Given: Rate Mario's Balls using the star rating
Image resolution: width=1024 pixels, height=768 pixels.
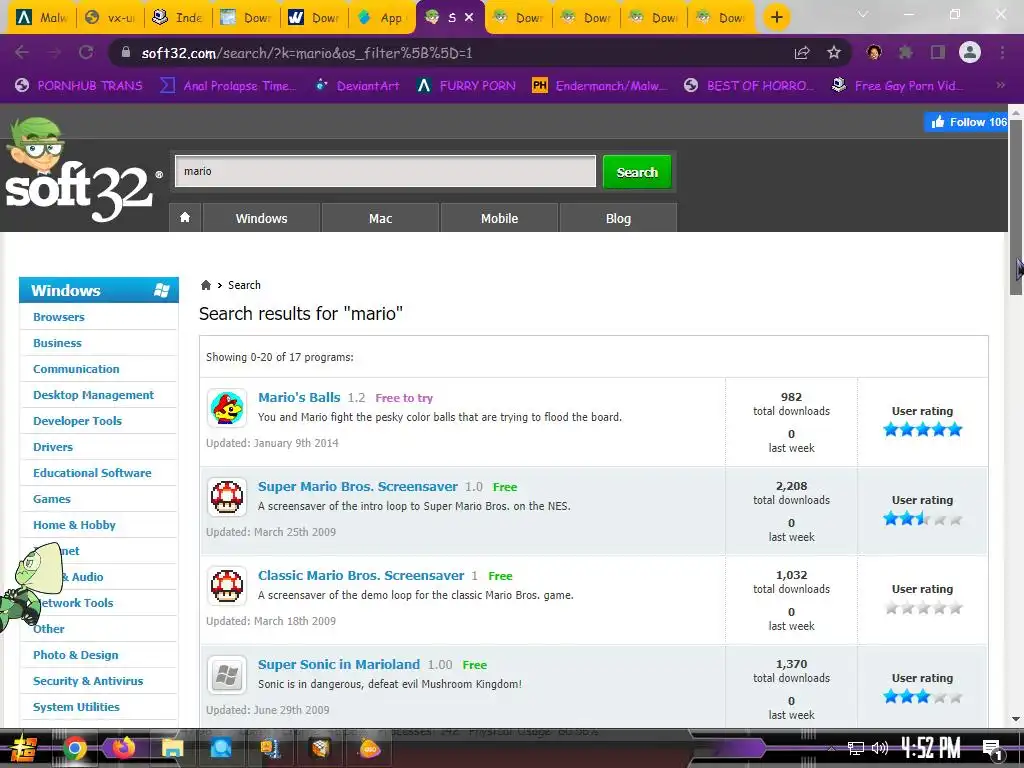Looking at the screenshot, I should pos(922,429).
